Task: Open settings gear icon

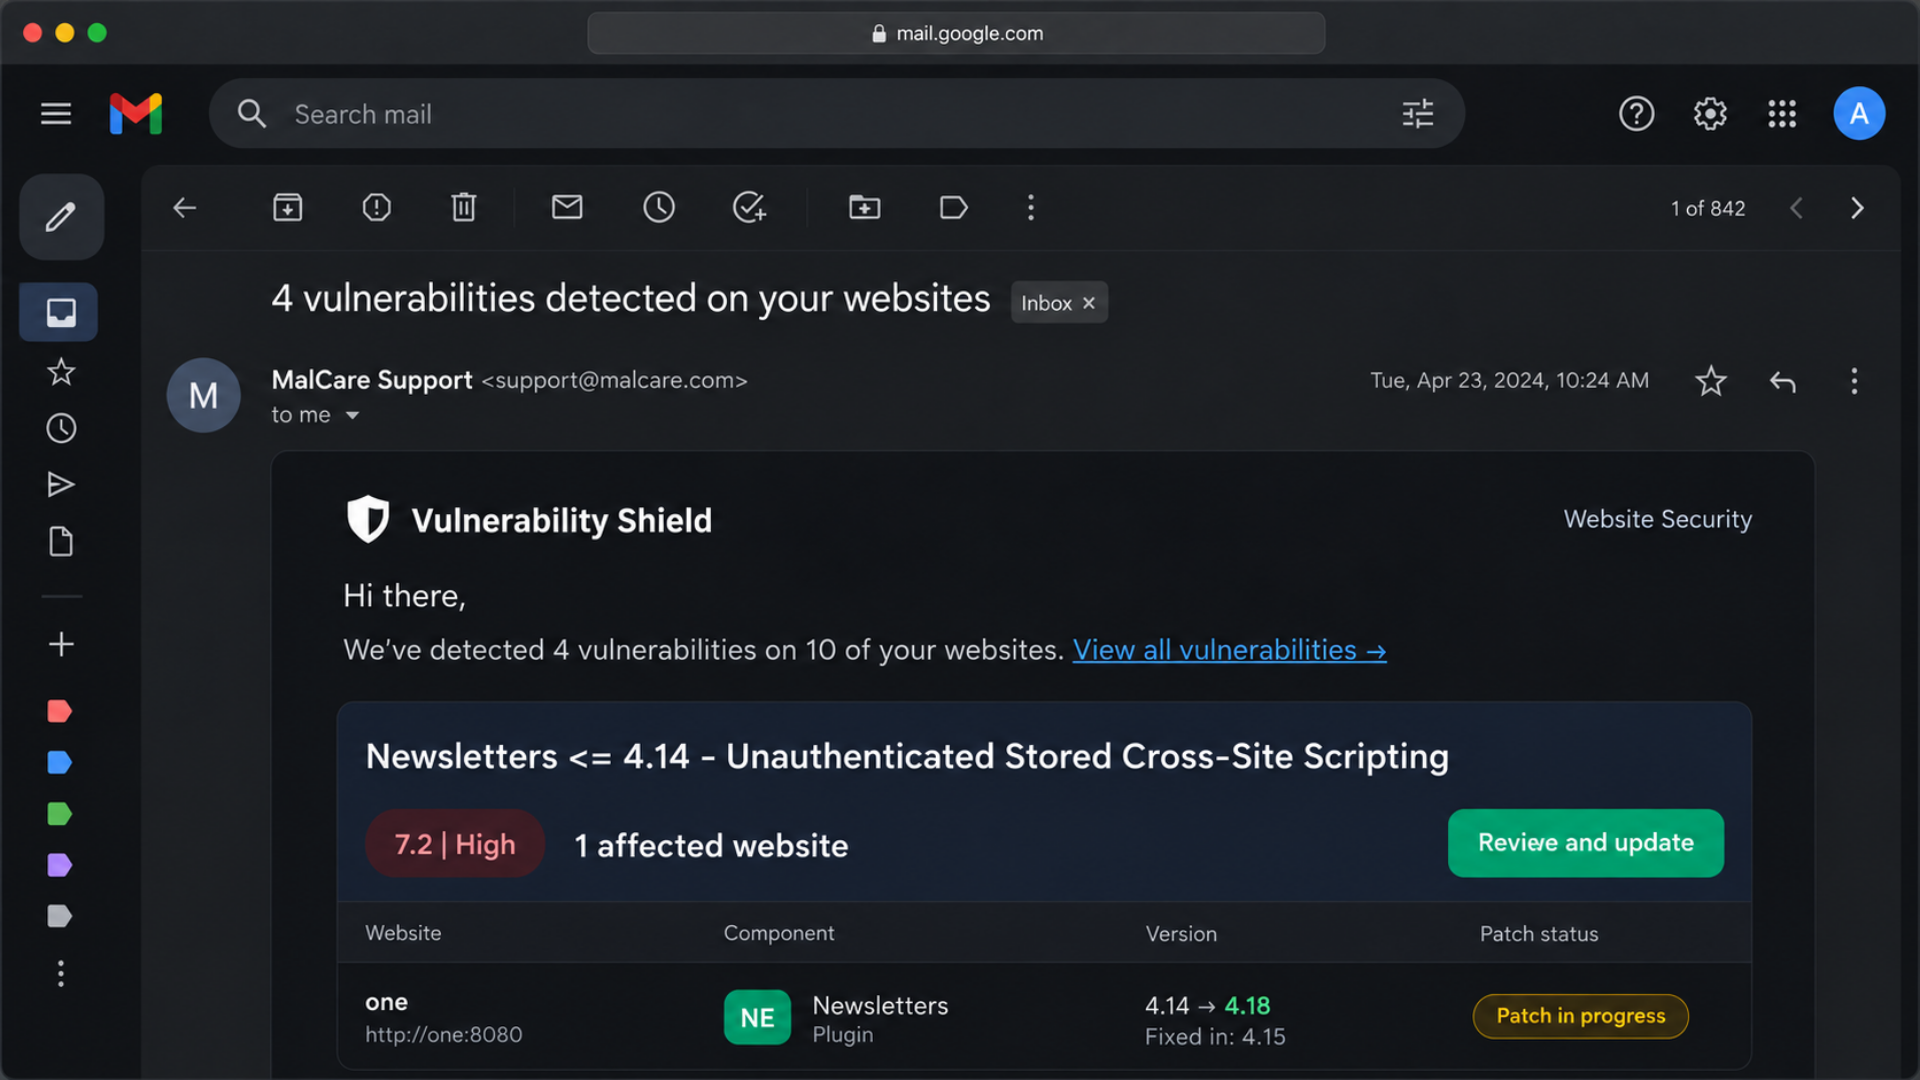Action: pos(1710,114)
